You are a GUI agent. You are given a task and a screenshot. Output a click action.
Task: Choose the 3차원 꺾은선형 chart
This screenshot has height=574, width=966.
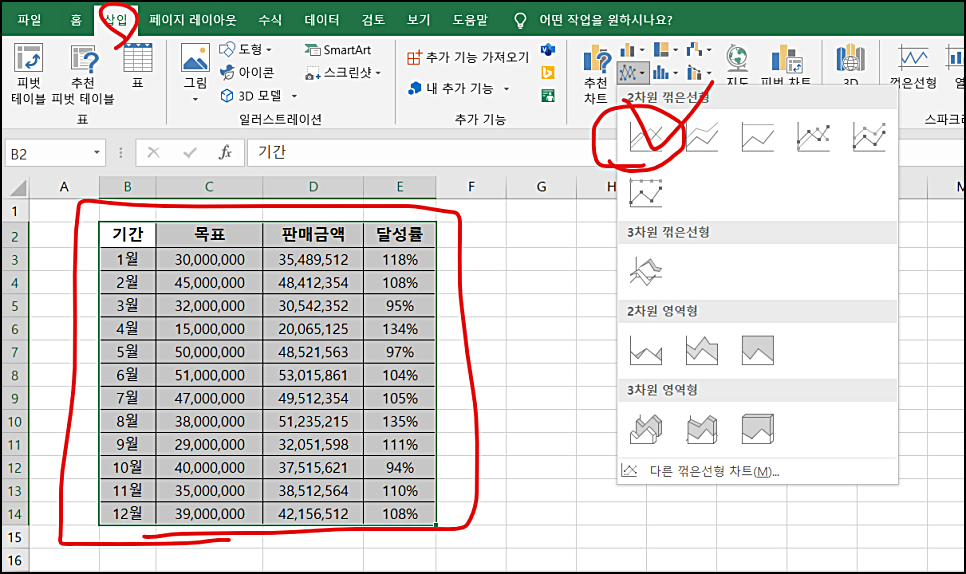(x=646, y=271)
